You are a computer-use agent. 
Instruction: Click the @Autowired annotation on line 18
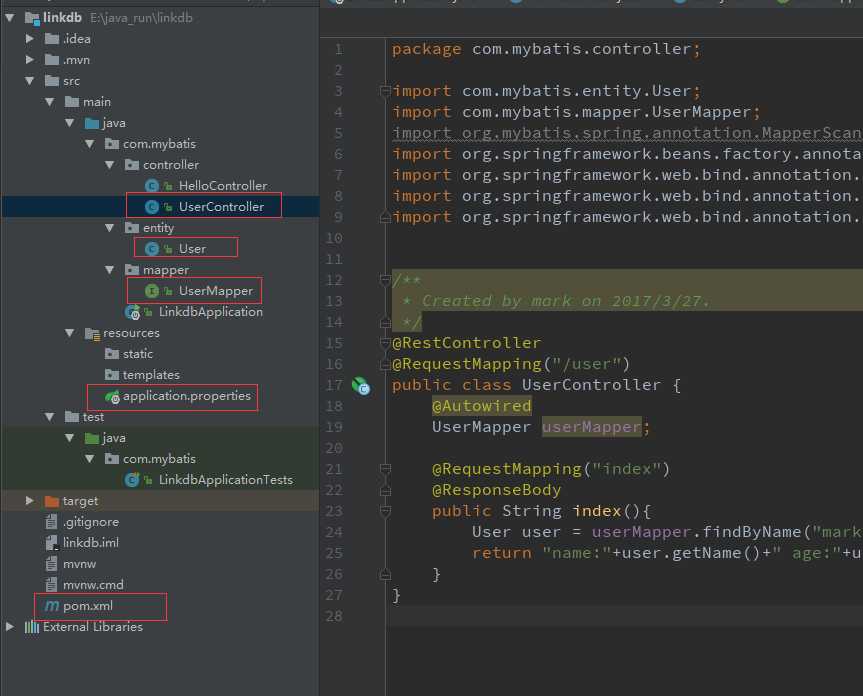pos(482,406)
